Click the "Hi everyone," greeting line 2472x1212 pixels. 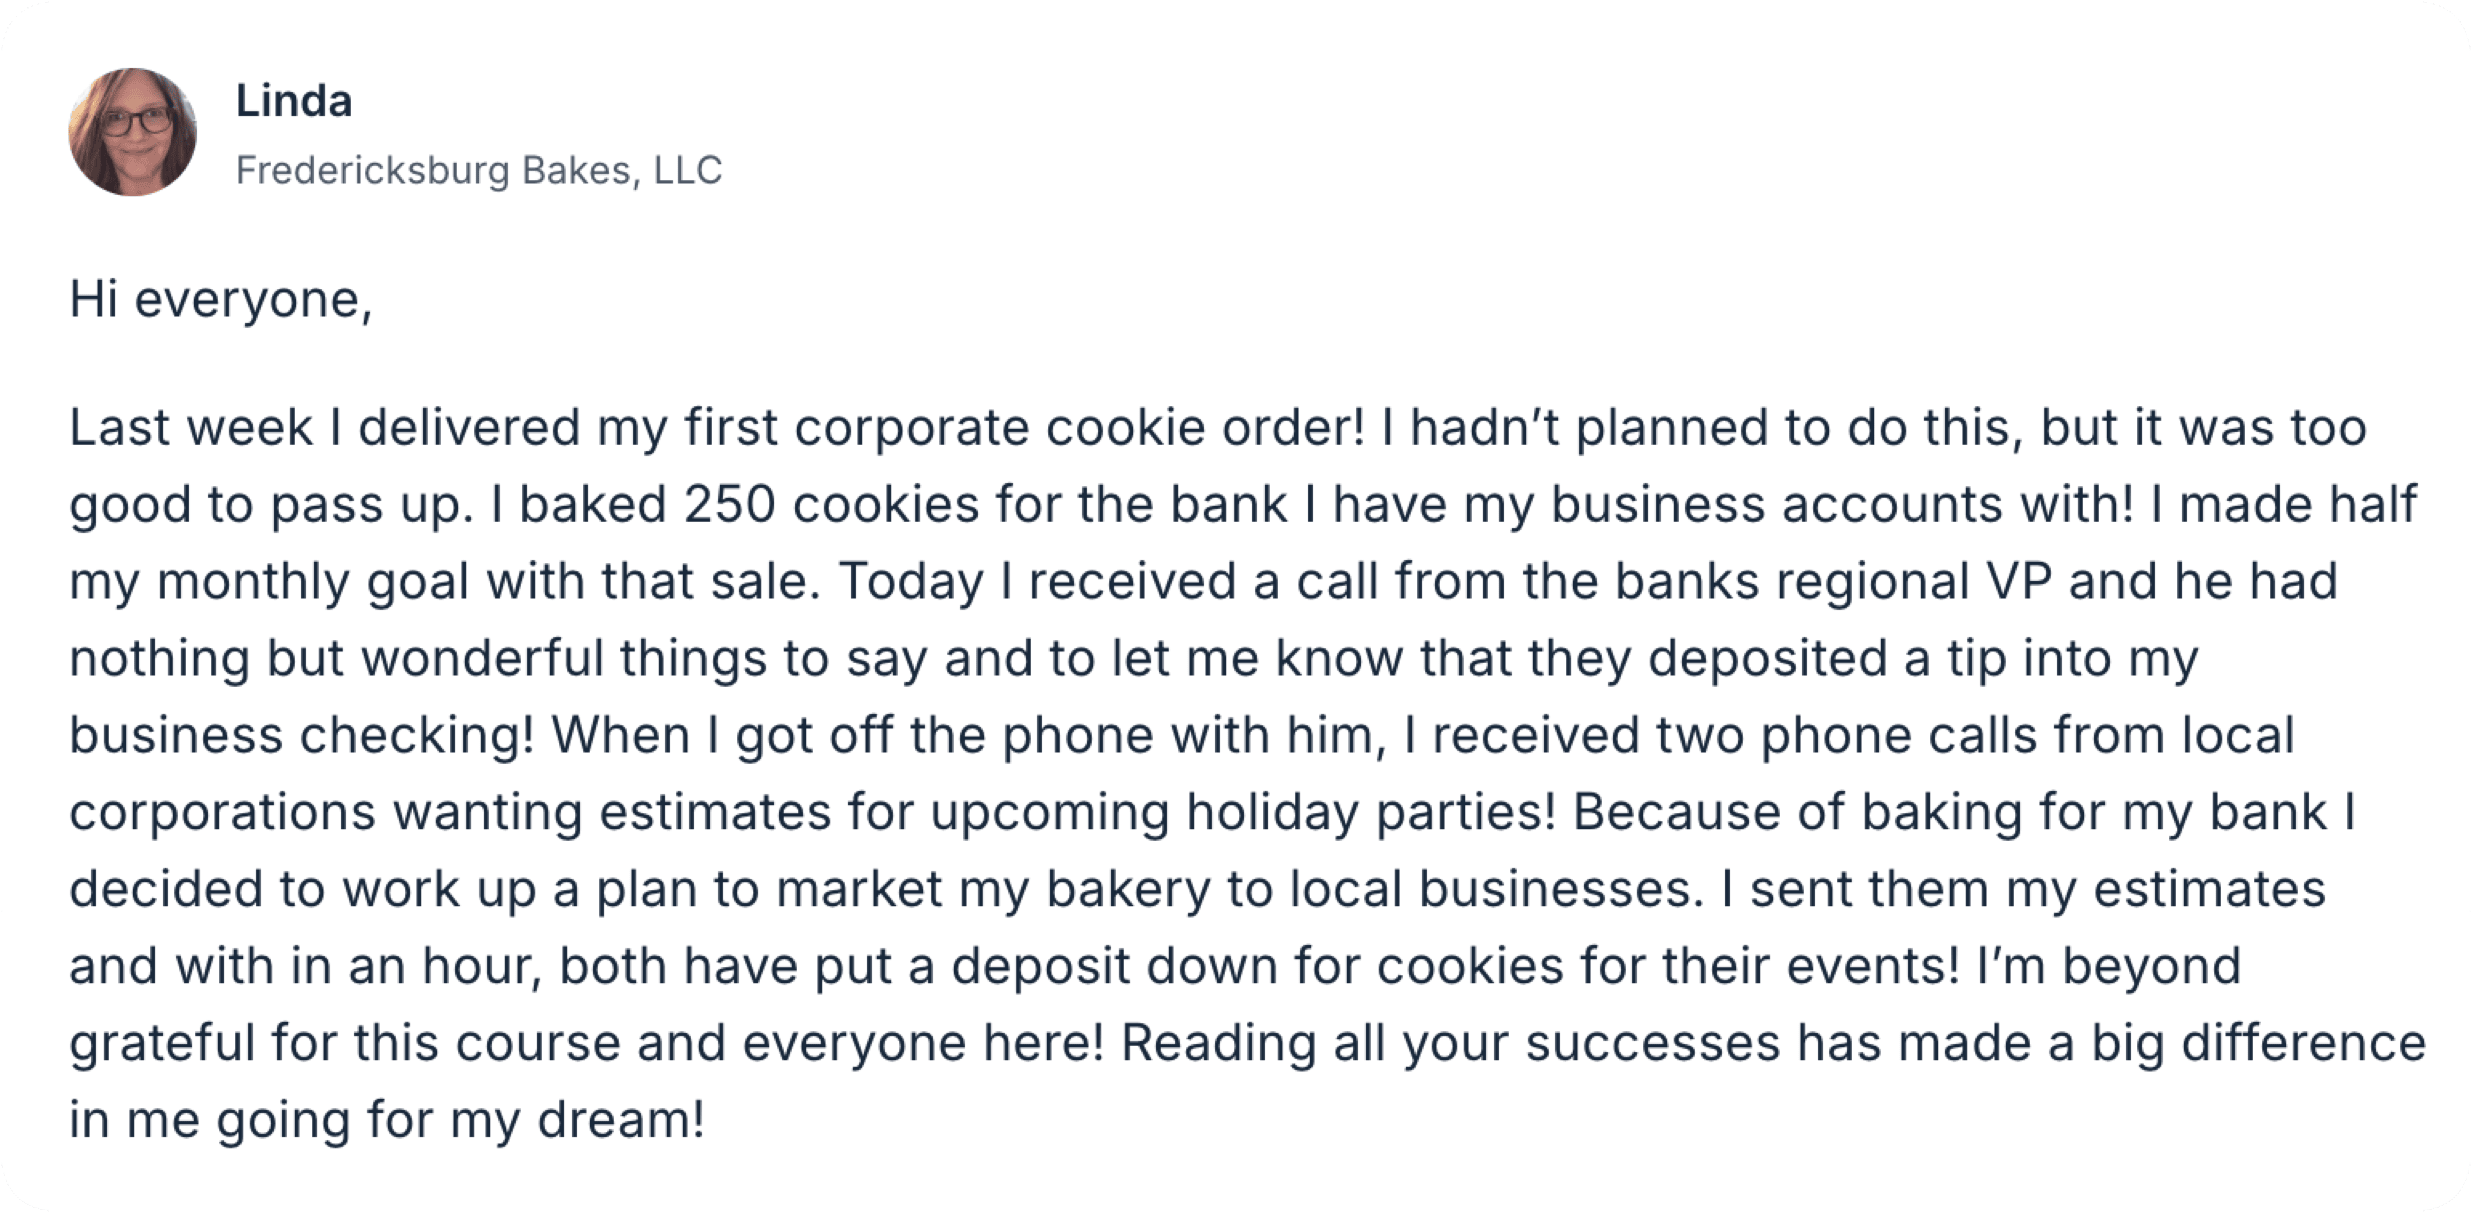[x=220, y=299]
